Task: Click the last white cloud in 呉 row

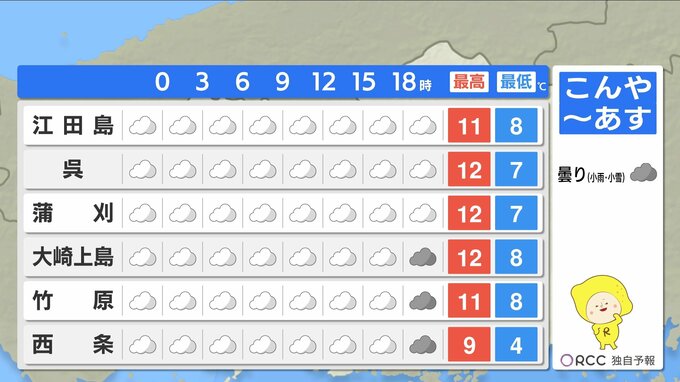Action: pyautogui.click(x=423, y=170)
